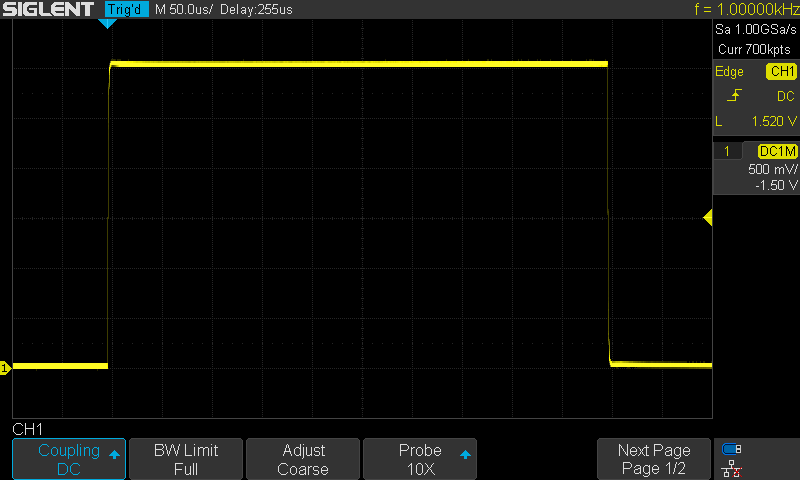Click the Trig'd status indicator
This screenshot has width=800, height=480.
pyautogui.click(x=127, y=9)
